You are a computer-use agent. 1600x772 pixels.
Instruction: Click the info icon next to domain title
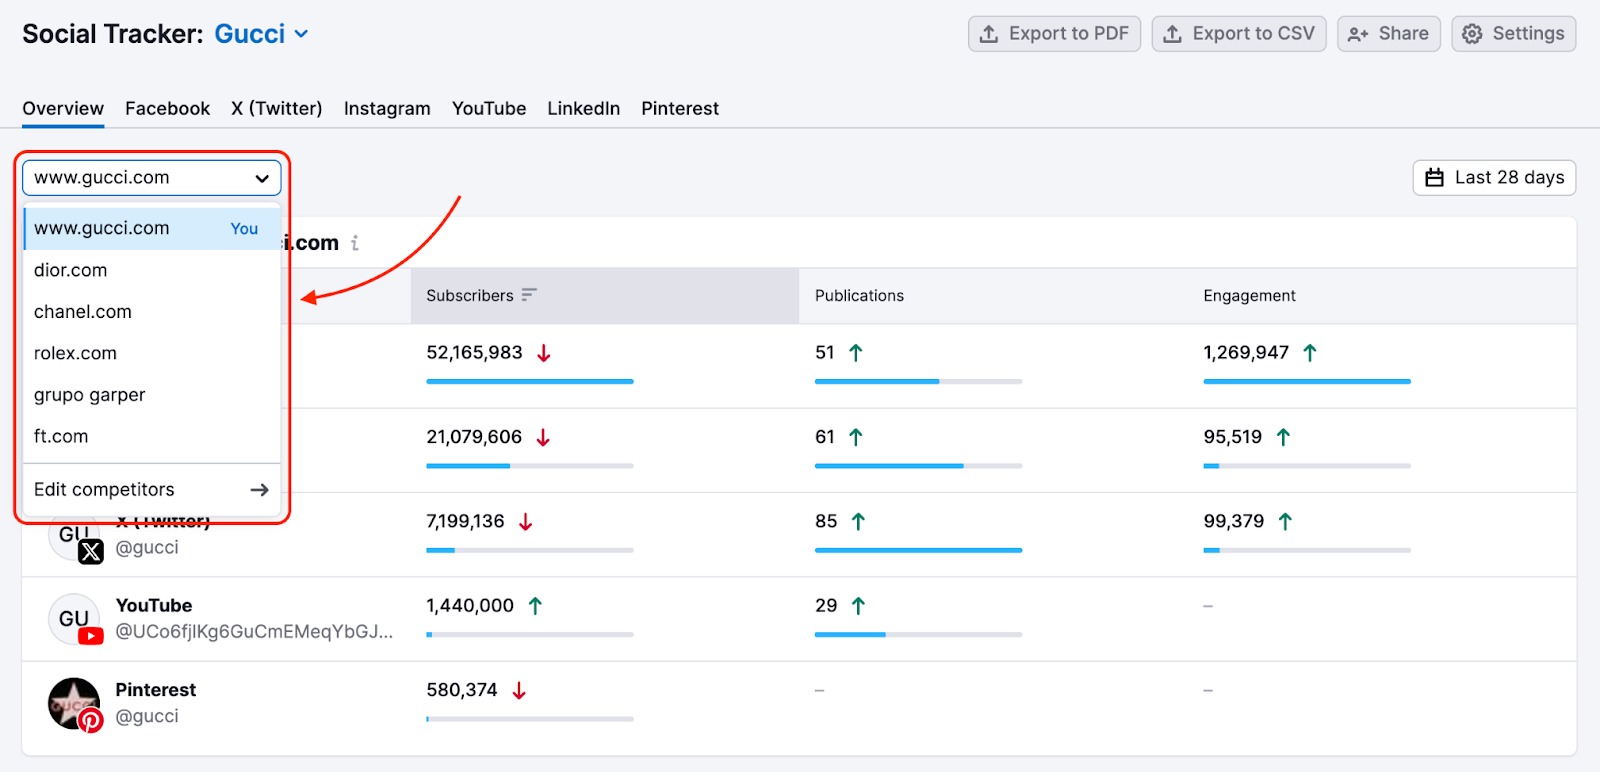(355, 243)
